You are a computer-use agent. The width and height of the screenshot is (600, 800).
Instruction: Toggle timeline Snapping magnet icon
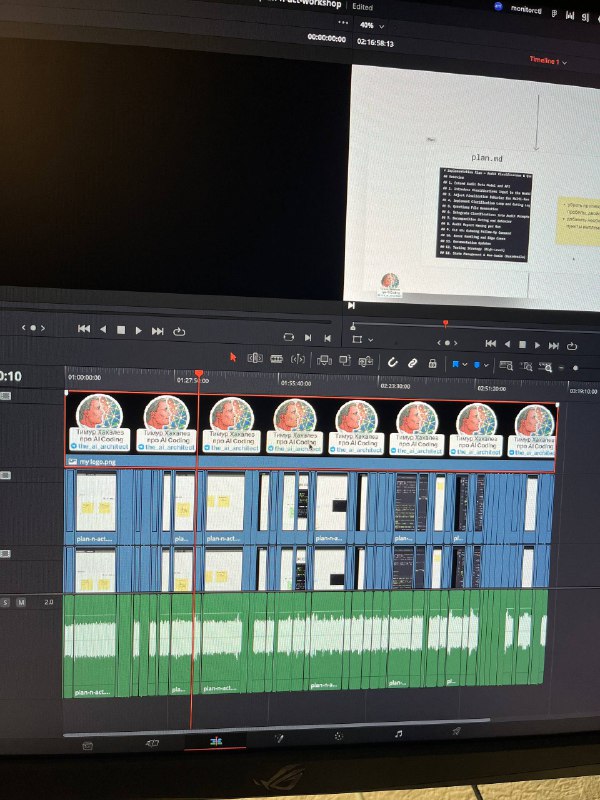393,362
